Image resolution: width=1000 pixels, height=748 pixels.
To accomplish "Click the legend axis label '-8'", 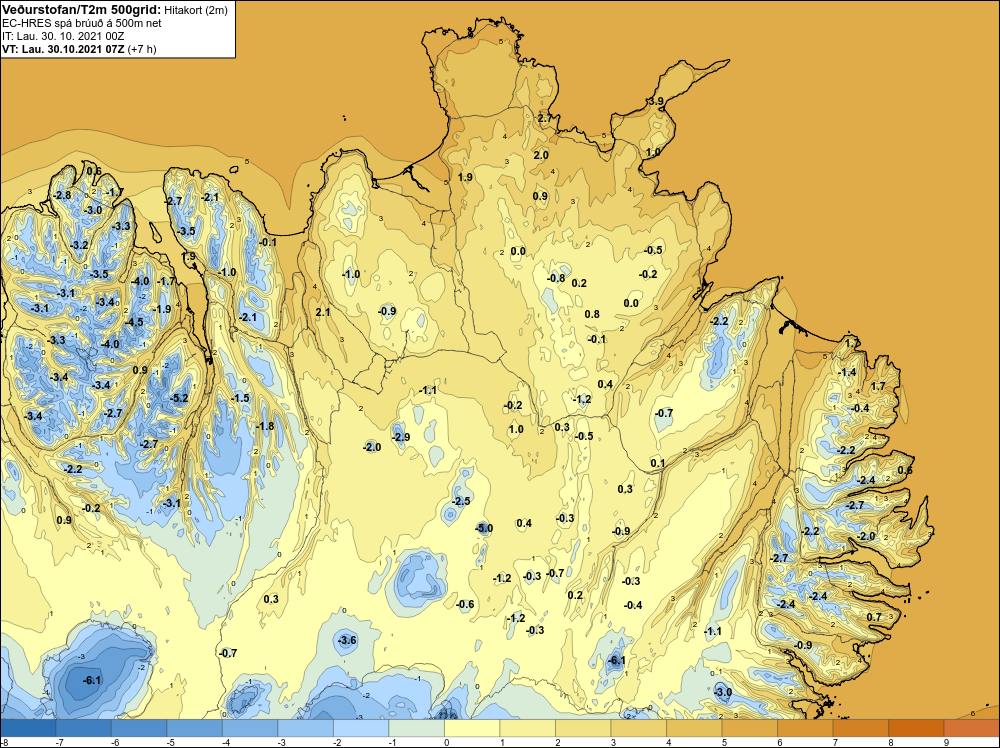I will [x=4, y=742].
